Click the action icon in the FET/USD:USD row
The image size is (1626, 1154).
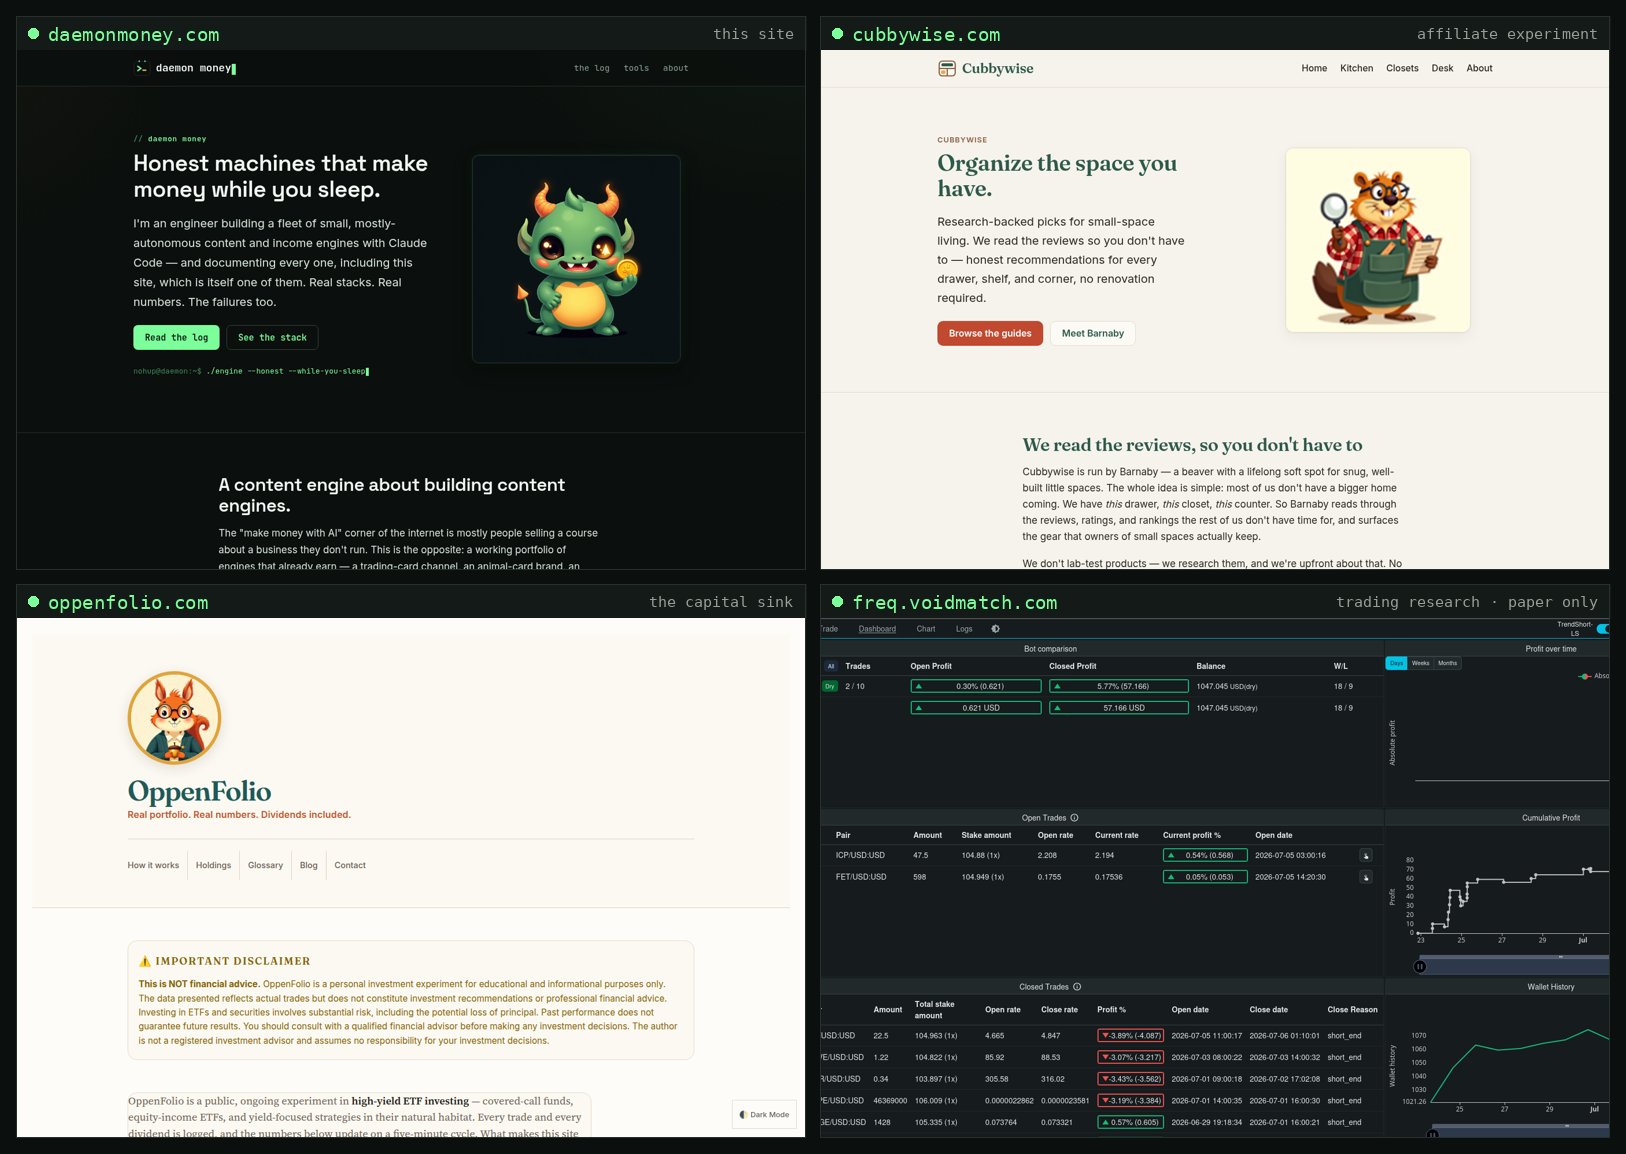[1366, 877]
